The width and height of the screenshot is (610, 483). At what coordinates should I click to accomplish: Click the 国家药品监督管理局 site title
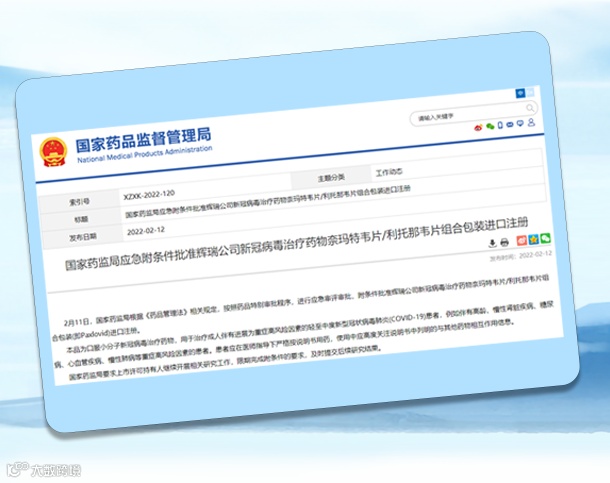143,140
